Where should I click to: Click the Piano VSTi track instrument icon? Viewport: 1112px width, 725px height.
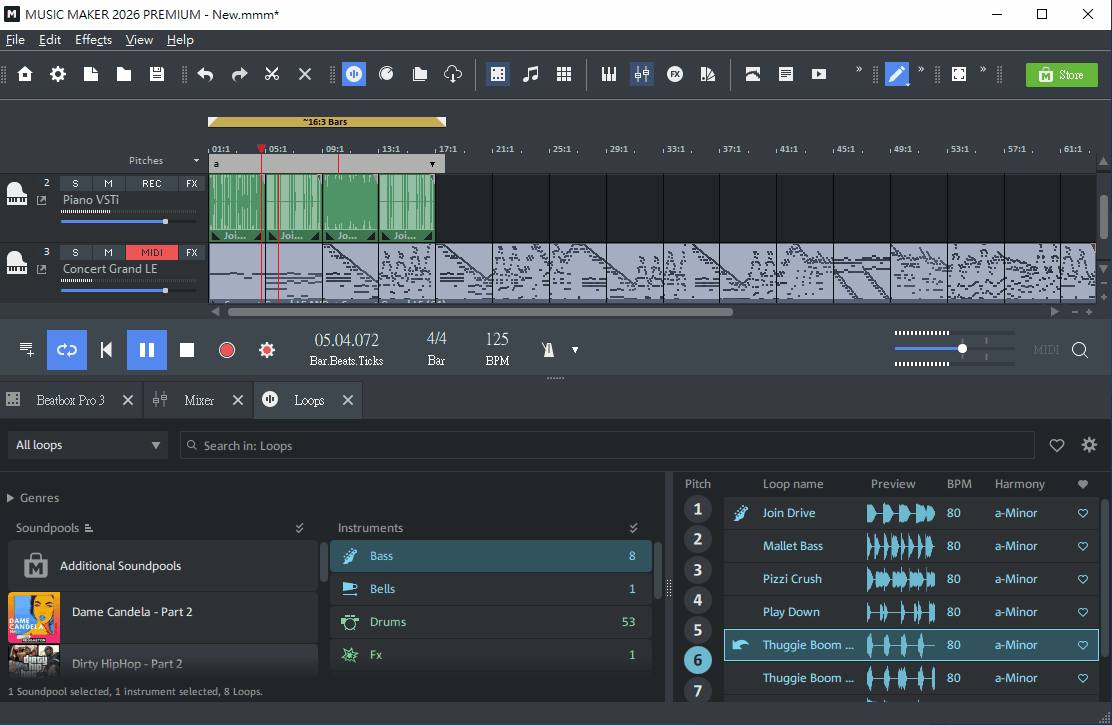[16, 192]
